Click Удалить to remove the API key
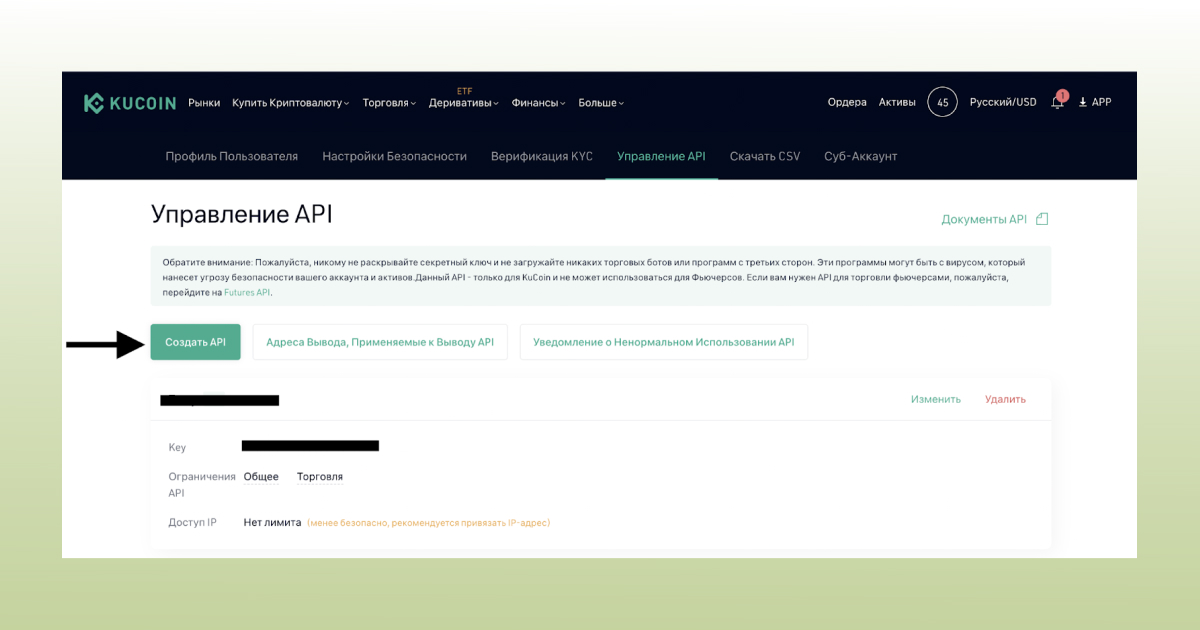1200x630 pixels. point(1005,398)
